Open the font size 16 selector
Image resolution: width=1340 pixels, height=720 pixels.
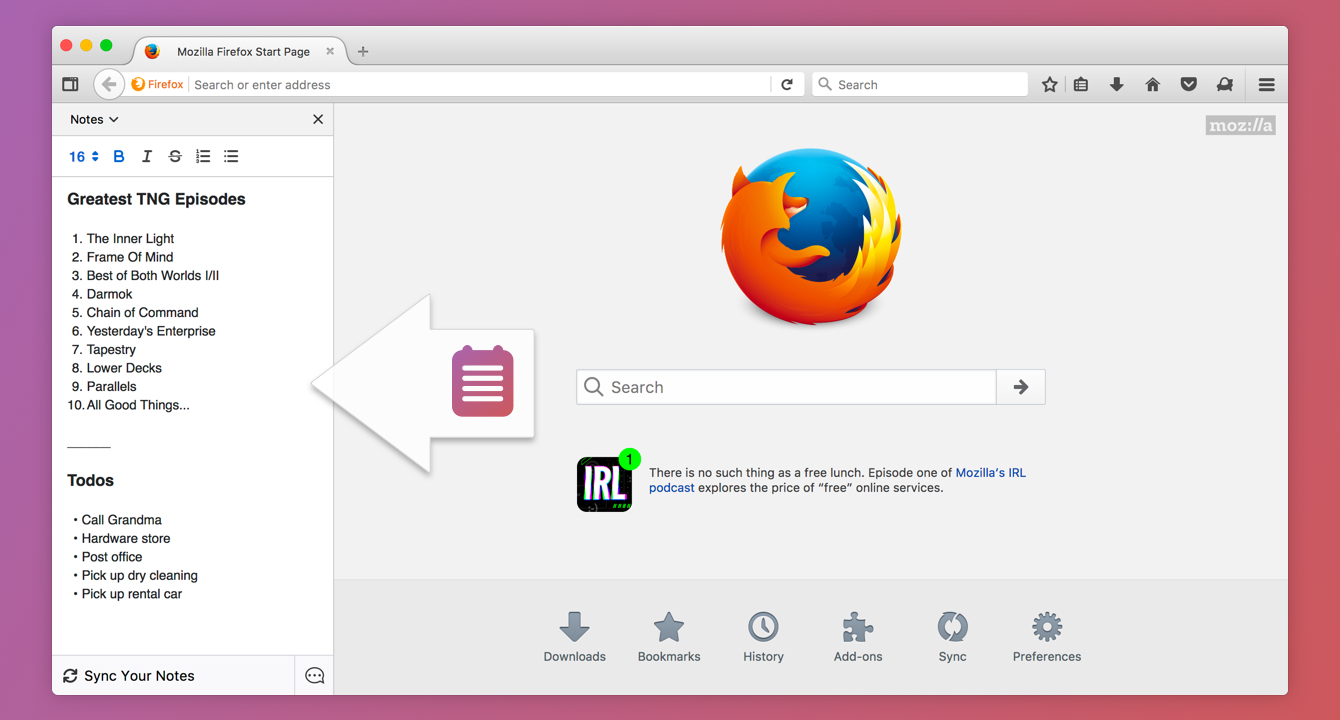(83, 156)
